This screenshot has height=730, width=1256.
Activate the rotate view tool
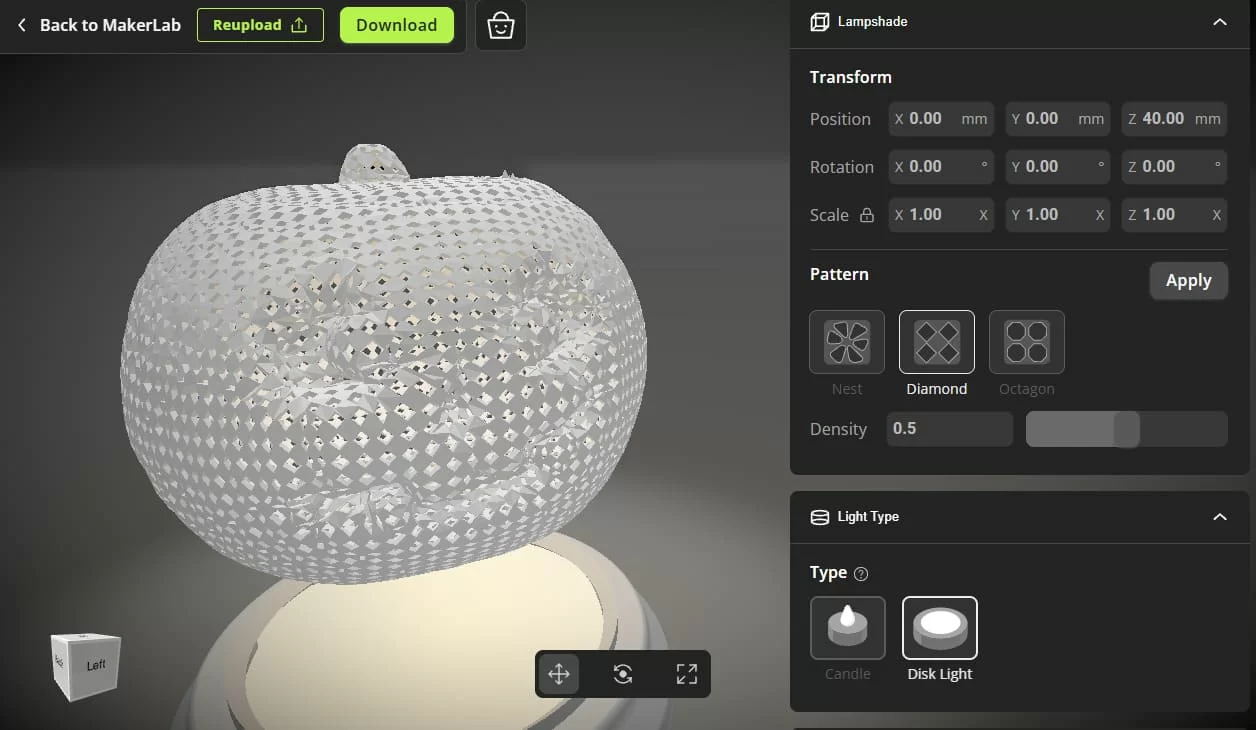[x=623, y=674]
